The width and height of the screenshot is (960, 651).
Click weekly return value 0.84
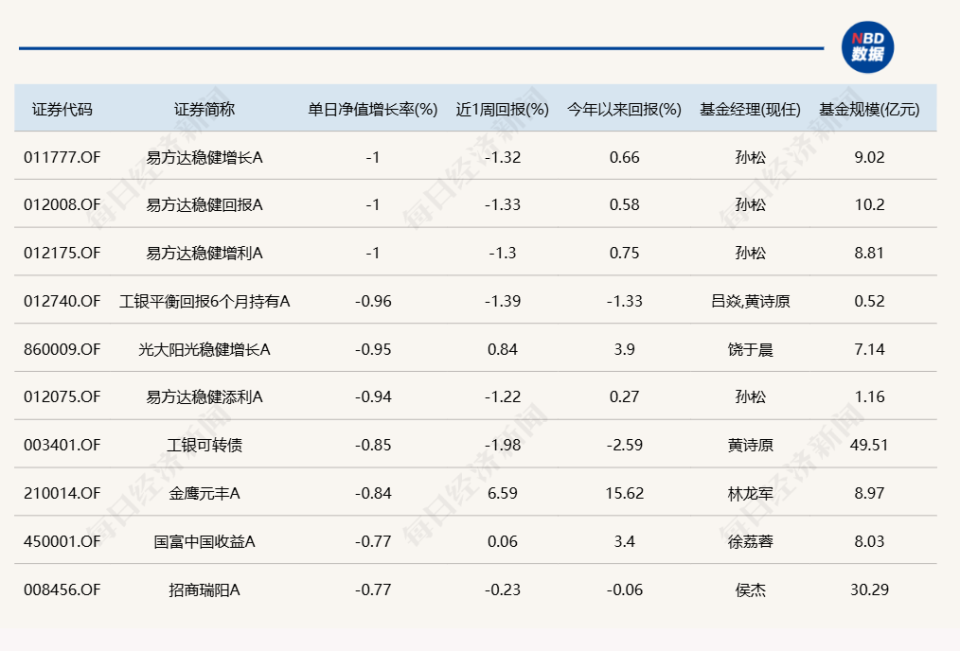pos(503,349)
